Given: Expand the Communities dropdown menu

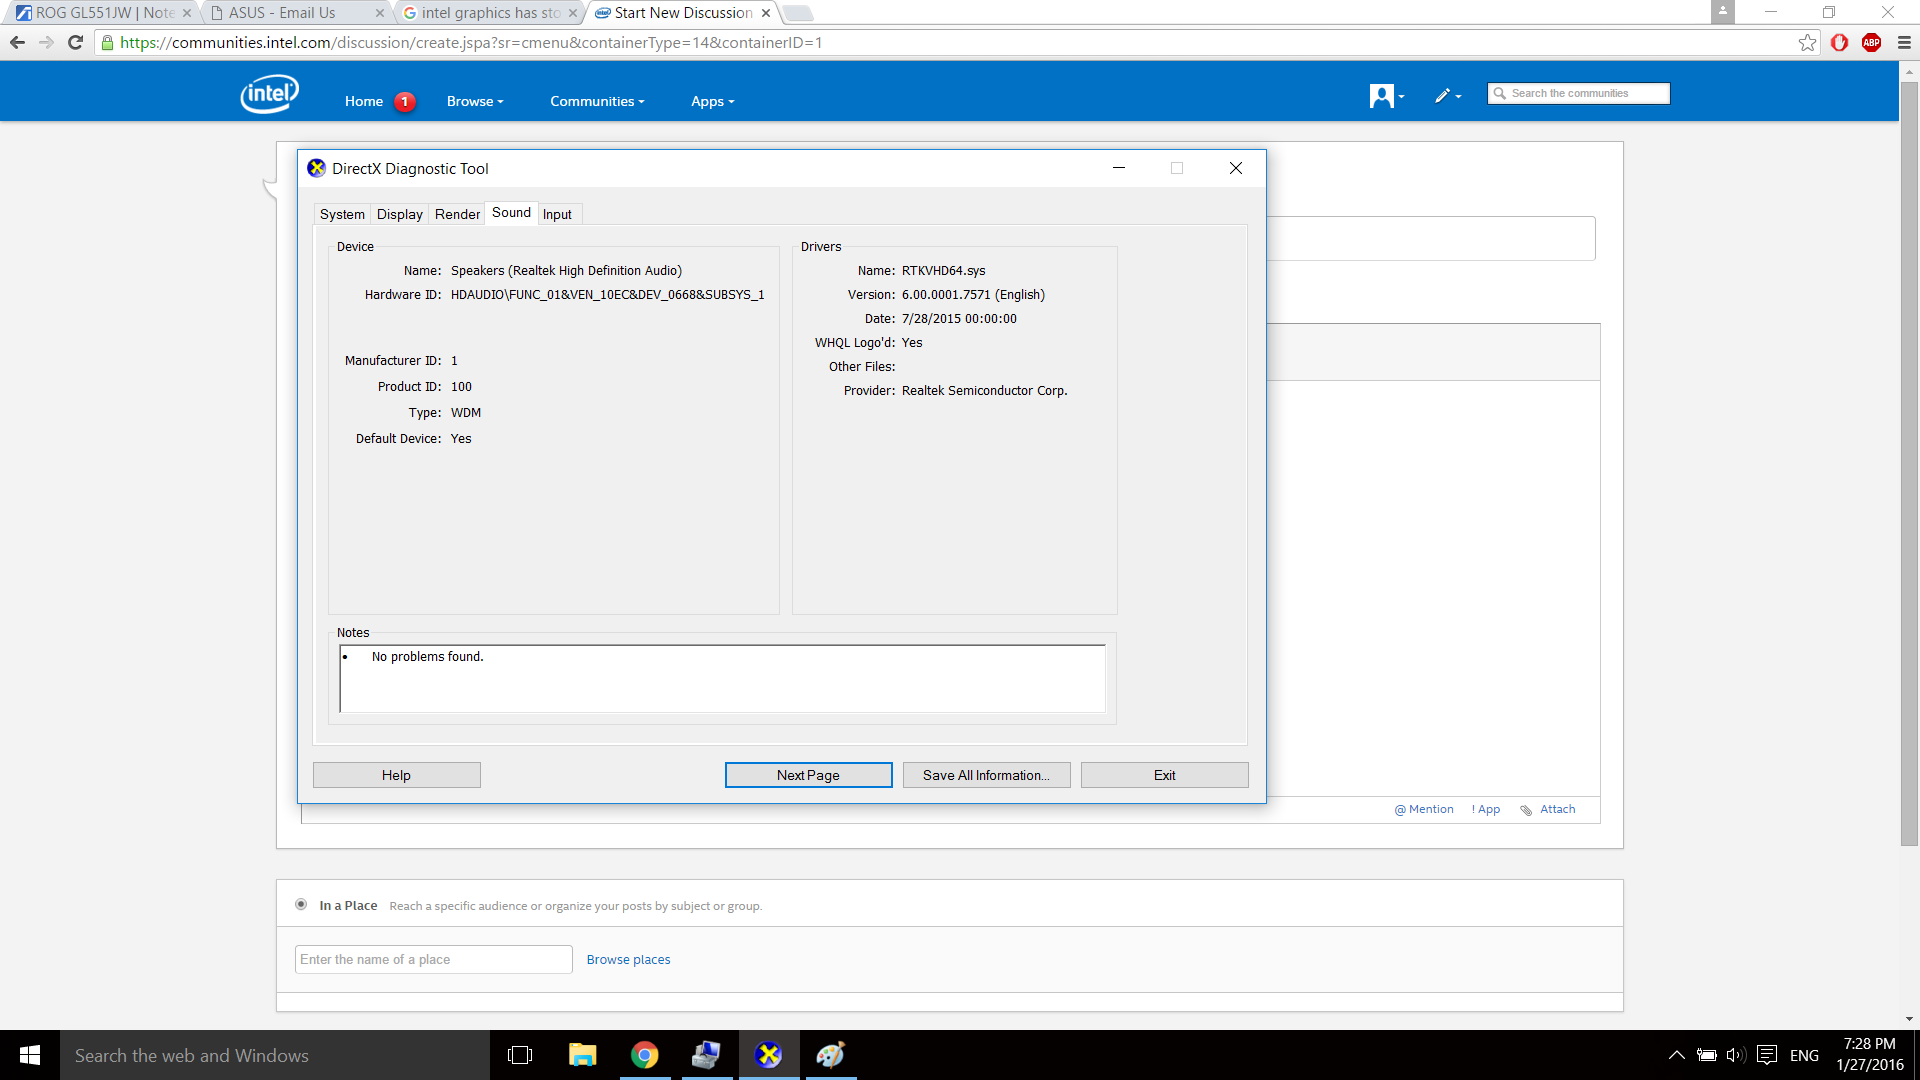Looking at the screenshot, I should [x=597, y=101].
